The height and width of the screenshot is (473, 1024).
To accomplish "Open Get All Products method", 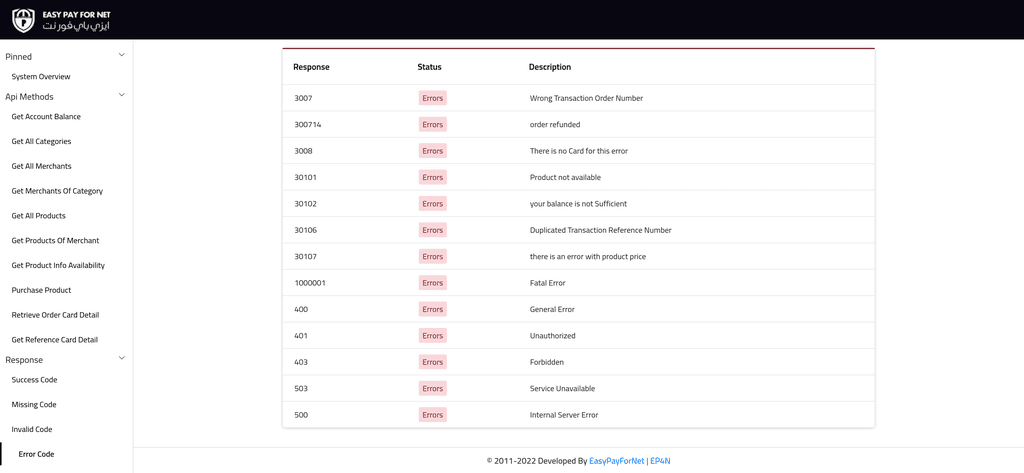I will coord(39,216).
